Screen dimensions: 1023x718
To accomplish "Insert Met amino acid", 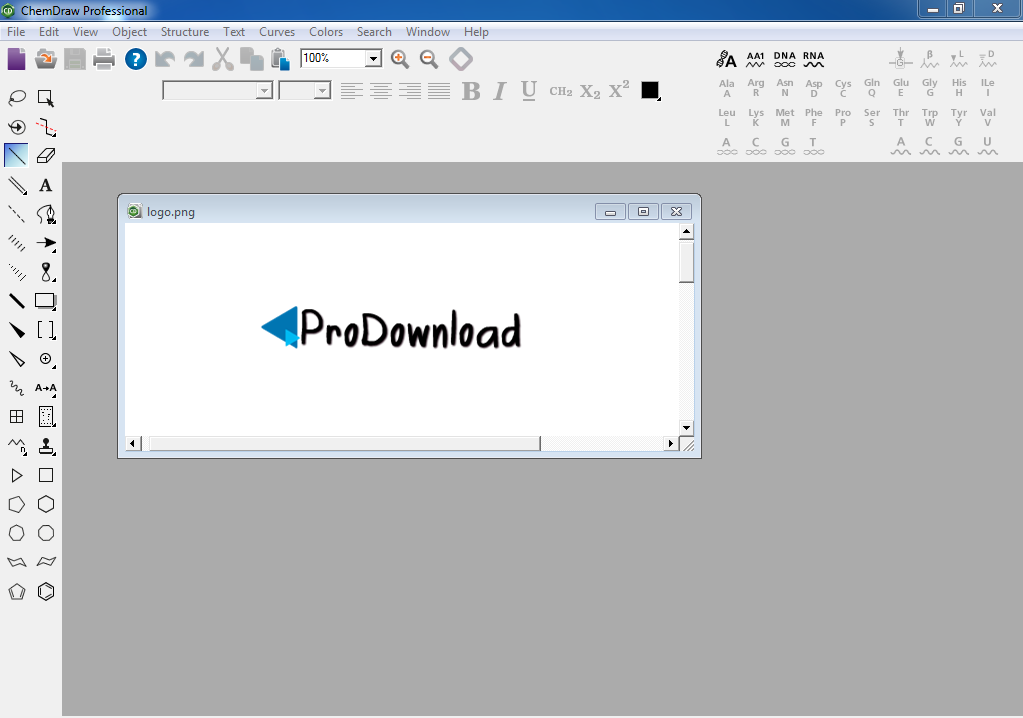I will coord(785,117).
